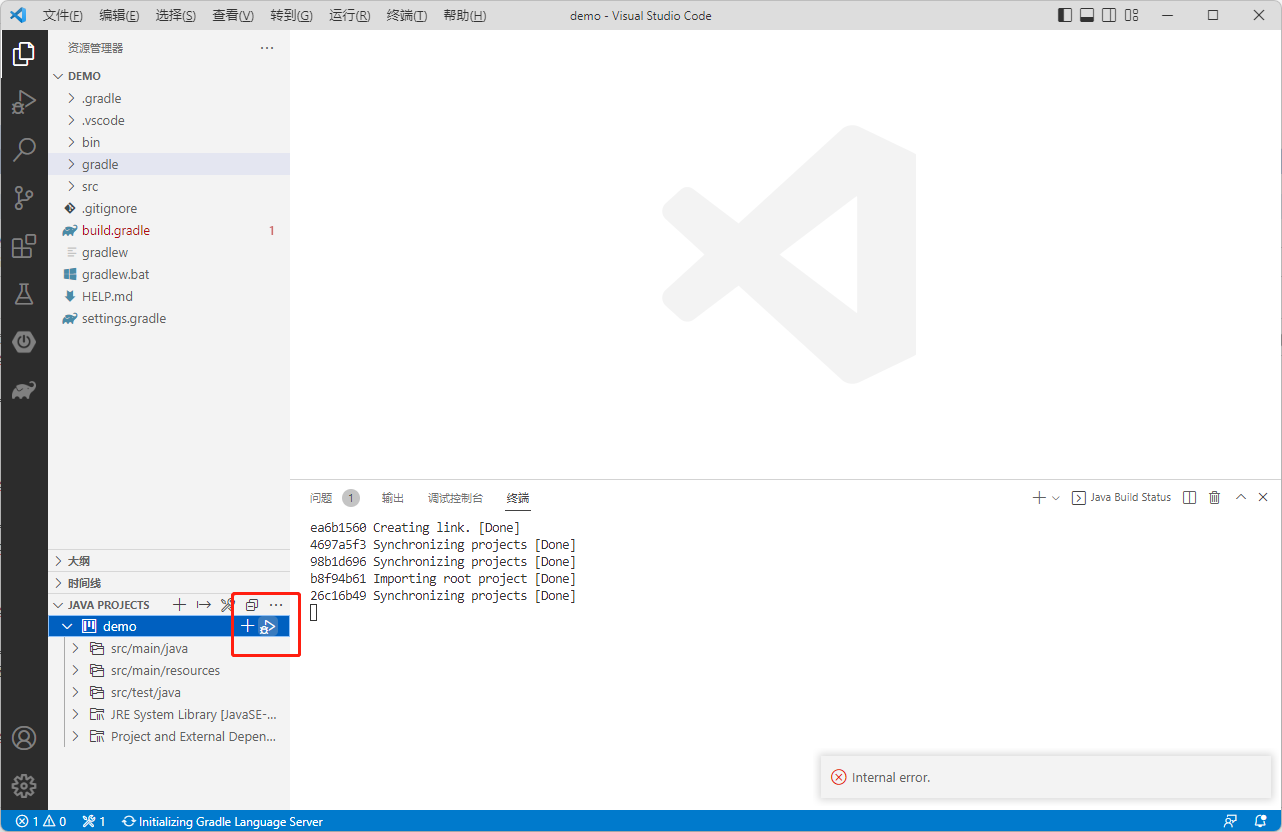Viewport: 1282px width, 832px height.
Task: Open the 帮助(H) menu
Action: coord(465,15)
